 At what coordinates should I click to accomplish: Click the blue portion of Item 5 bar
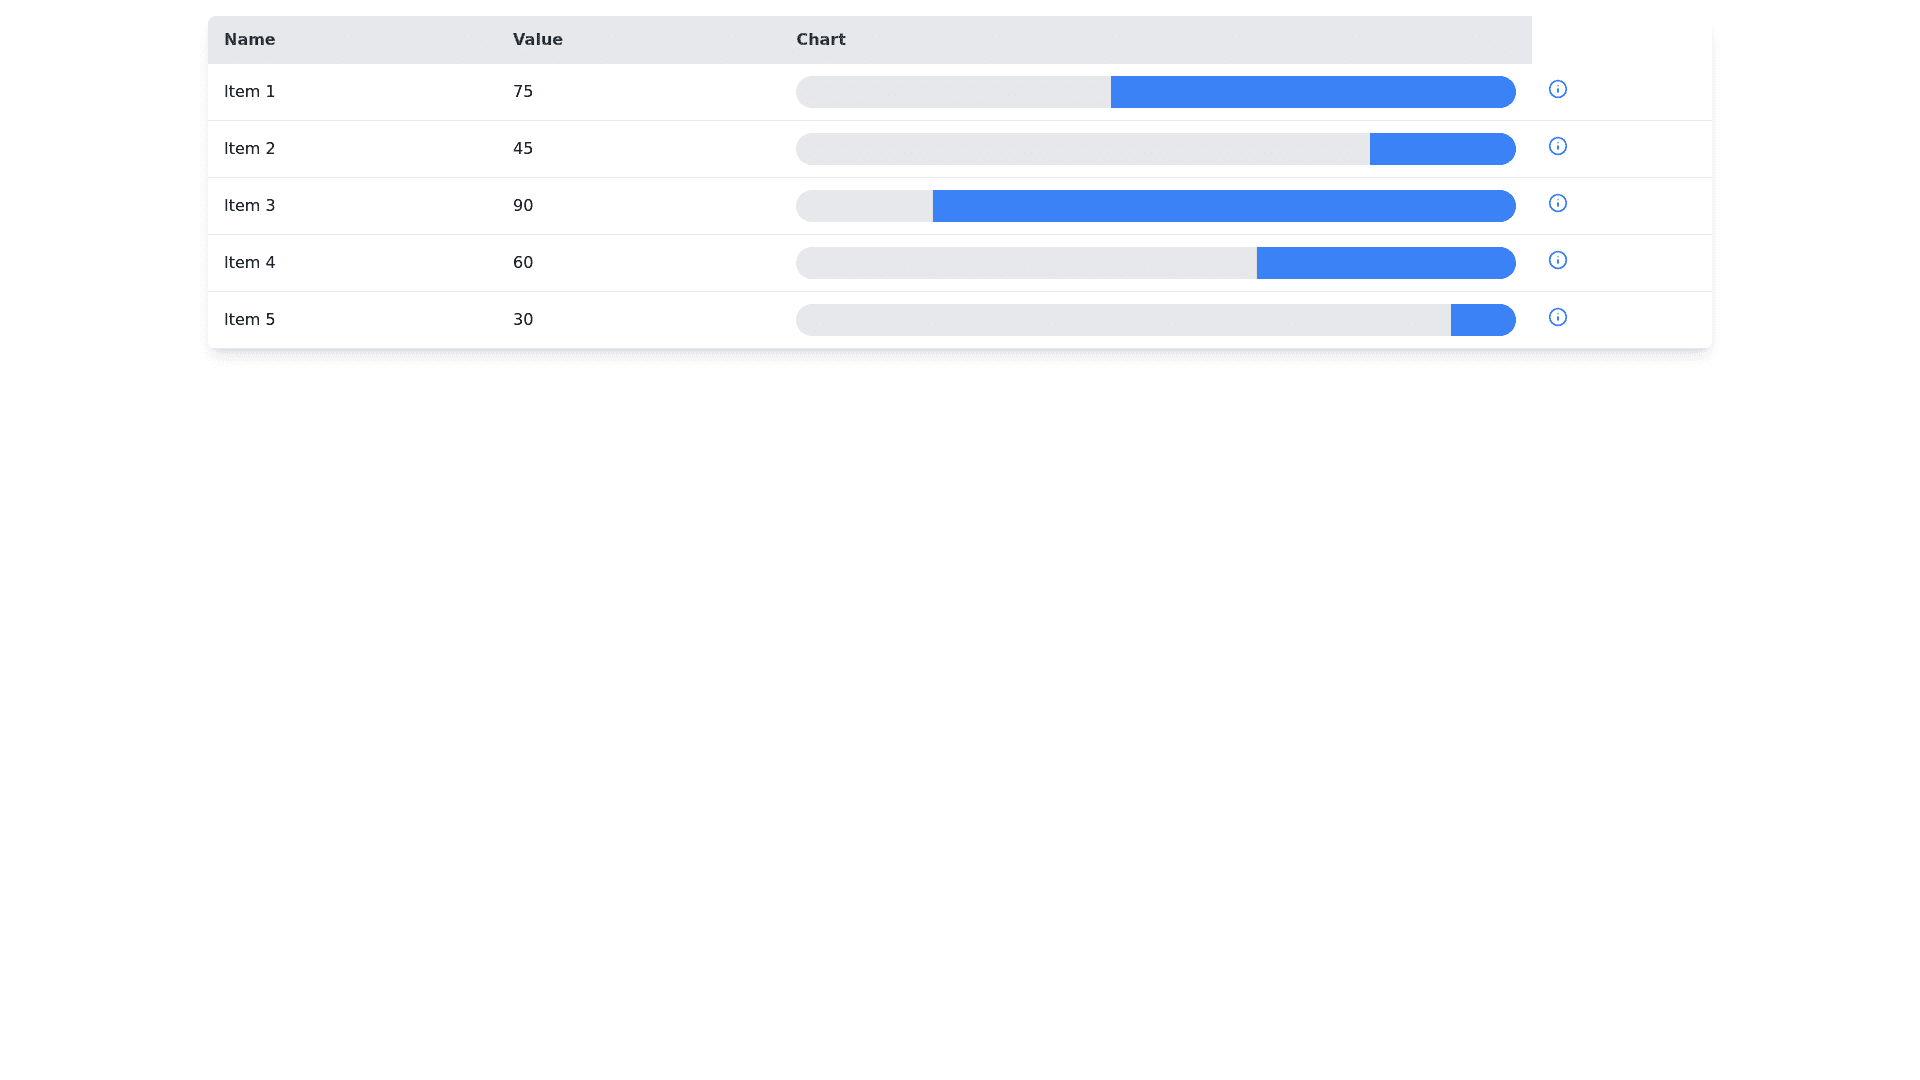coord(1482,320)
